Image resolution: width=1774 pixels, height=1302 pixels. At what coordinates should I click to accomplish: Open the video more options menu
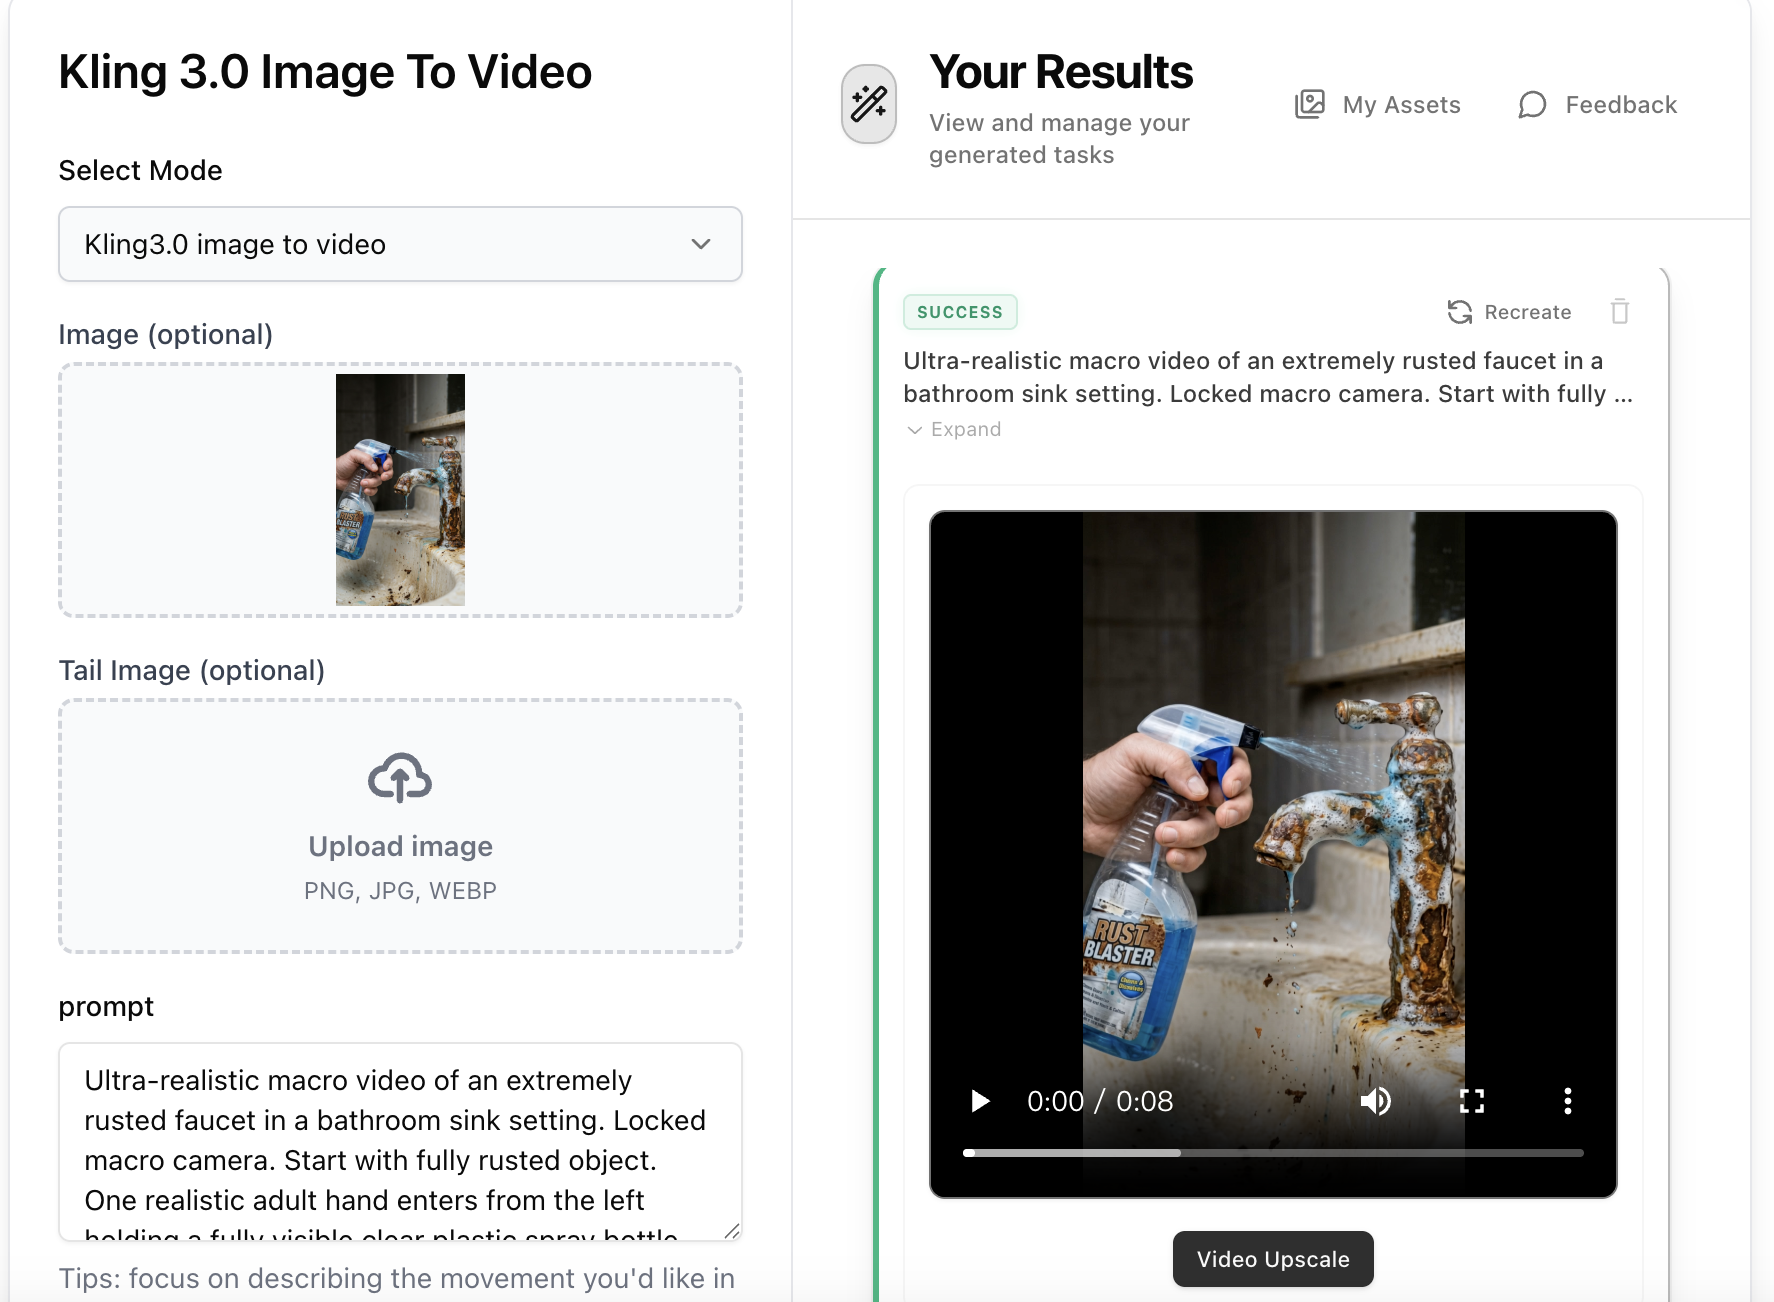pos(1568,1101)
